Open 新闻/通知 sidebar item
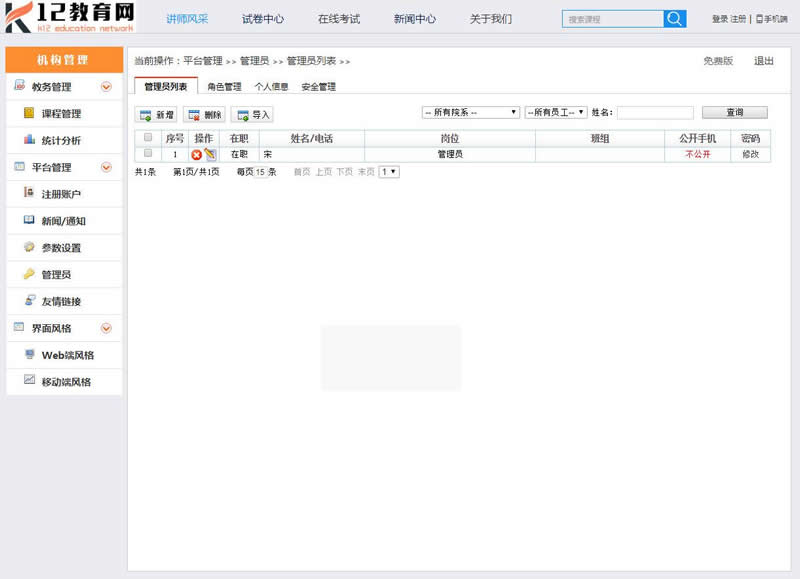 (x=63, y=221)
